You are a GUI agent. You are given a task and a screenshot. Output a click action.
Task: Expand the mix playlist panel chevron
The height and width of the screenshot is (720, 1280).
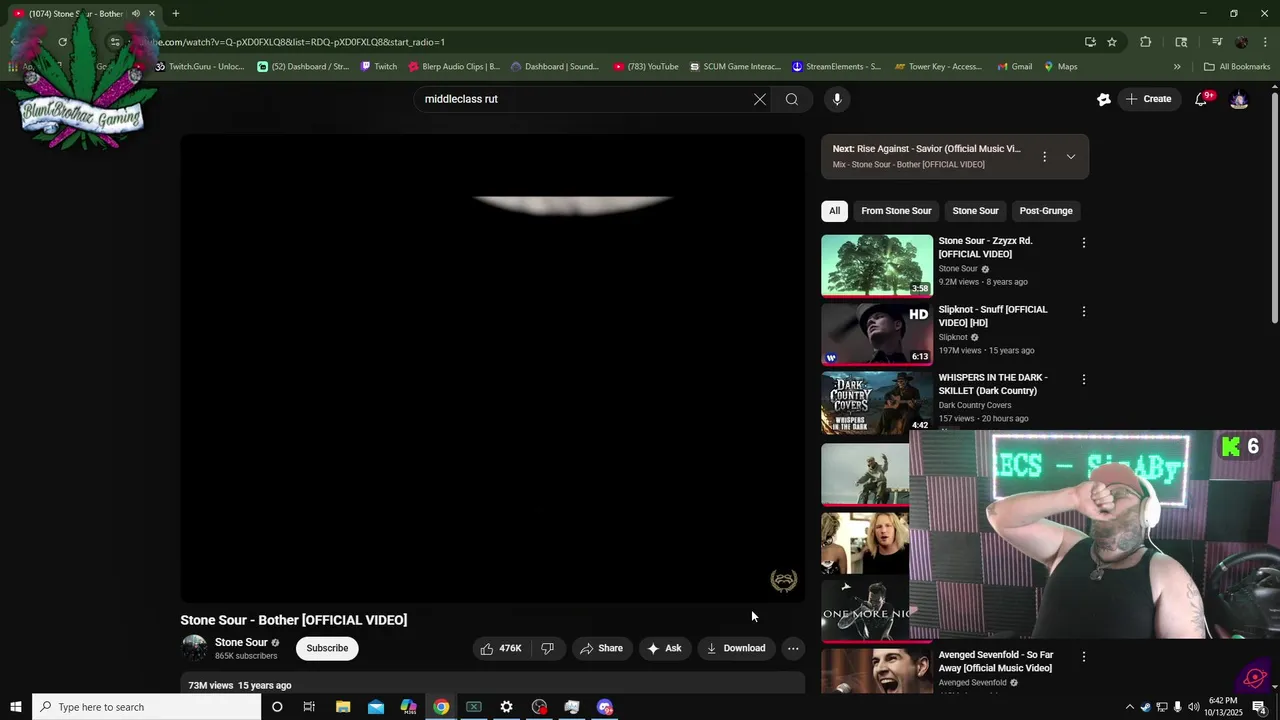[x=1071, y=157]
